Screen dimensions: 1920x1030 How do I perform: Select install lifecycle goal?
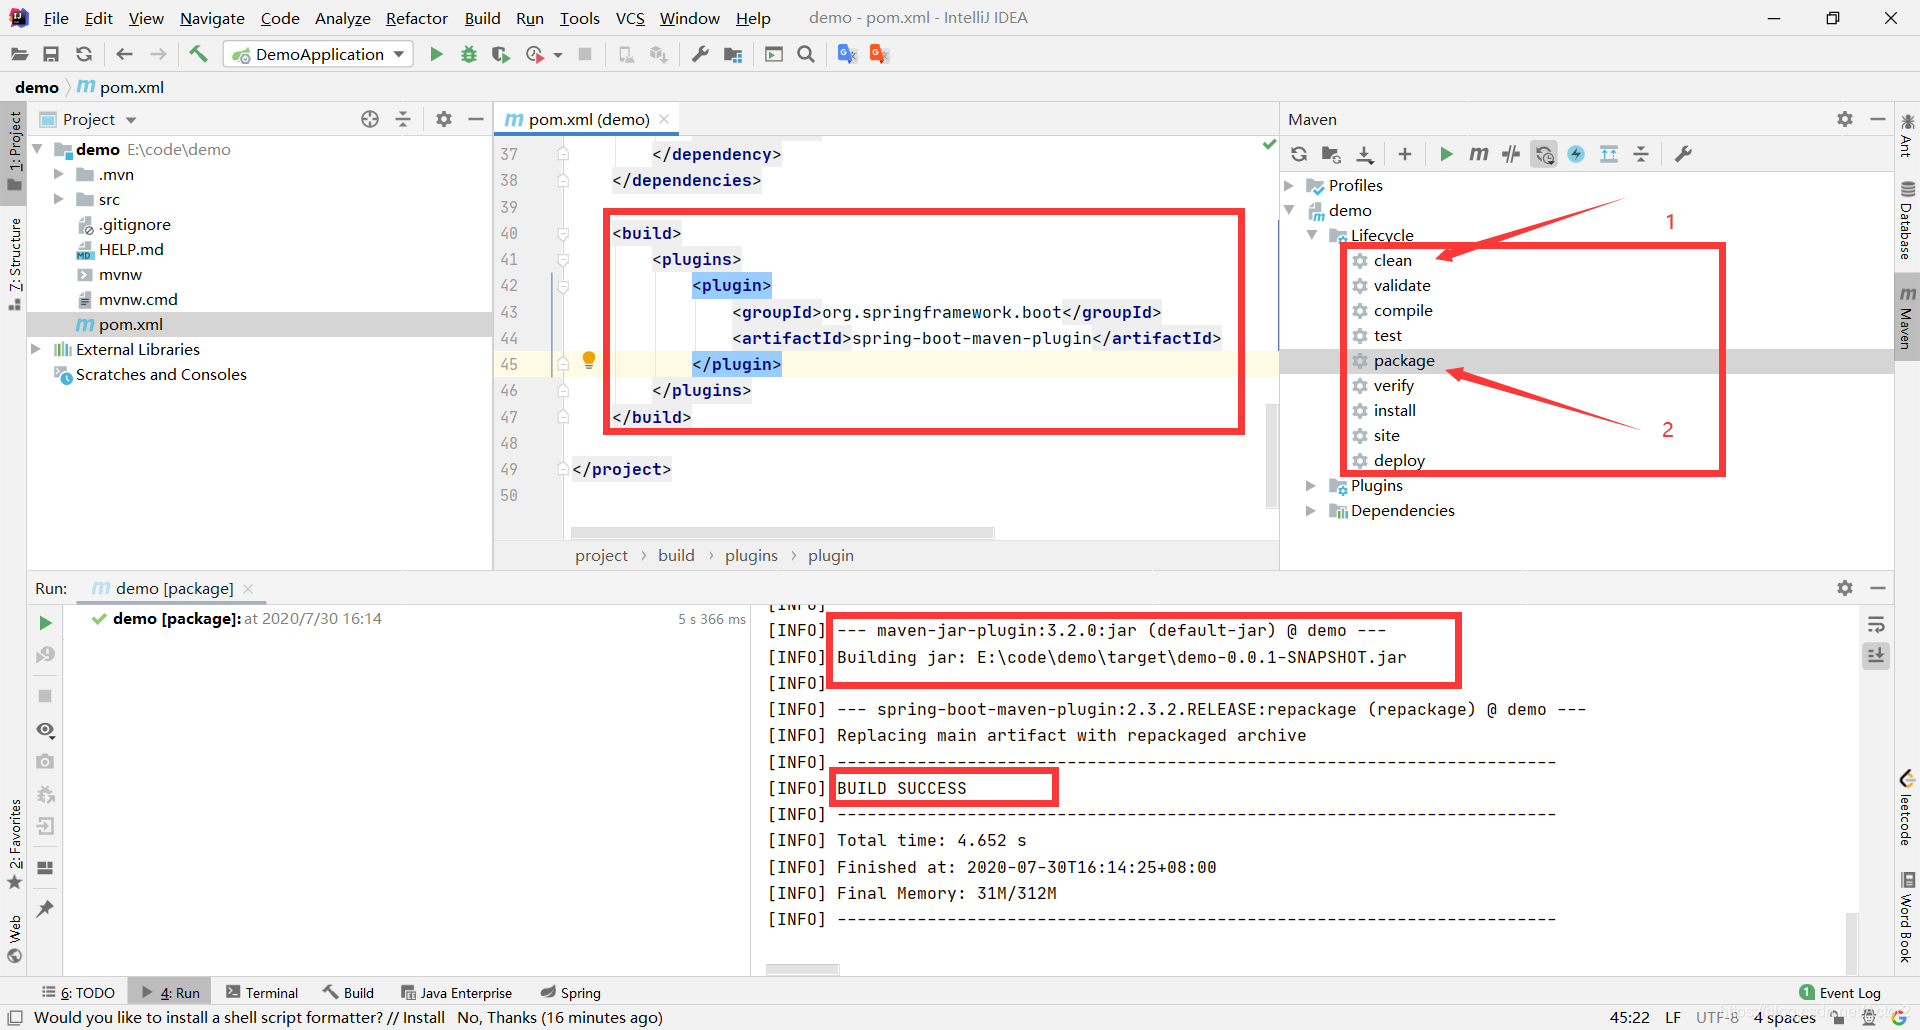coord(1394,410)
